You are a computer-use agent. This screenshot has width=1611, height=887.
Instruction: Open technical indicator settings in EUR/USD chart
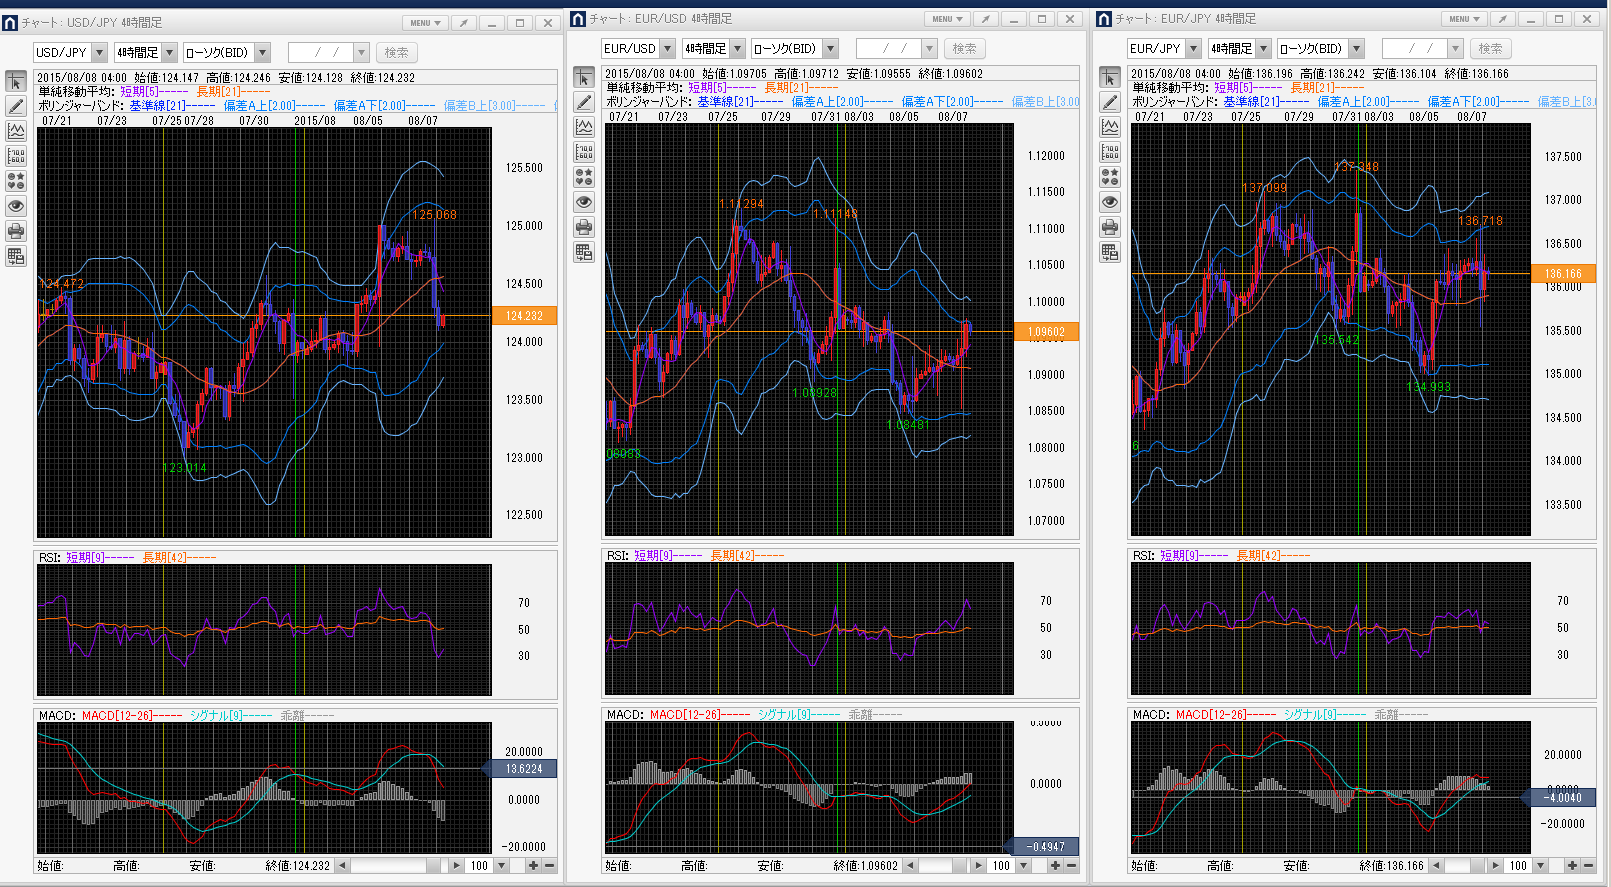[x=584, y=127]
